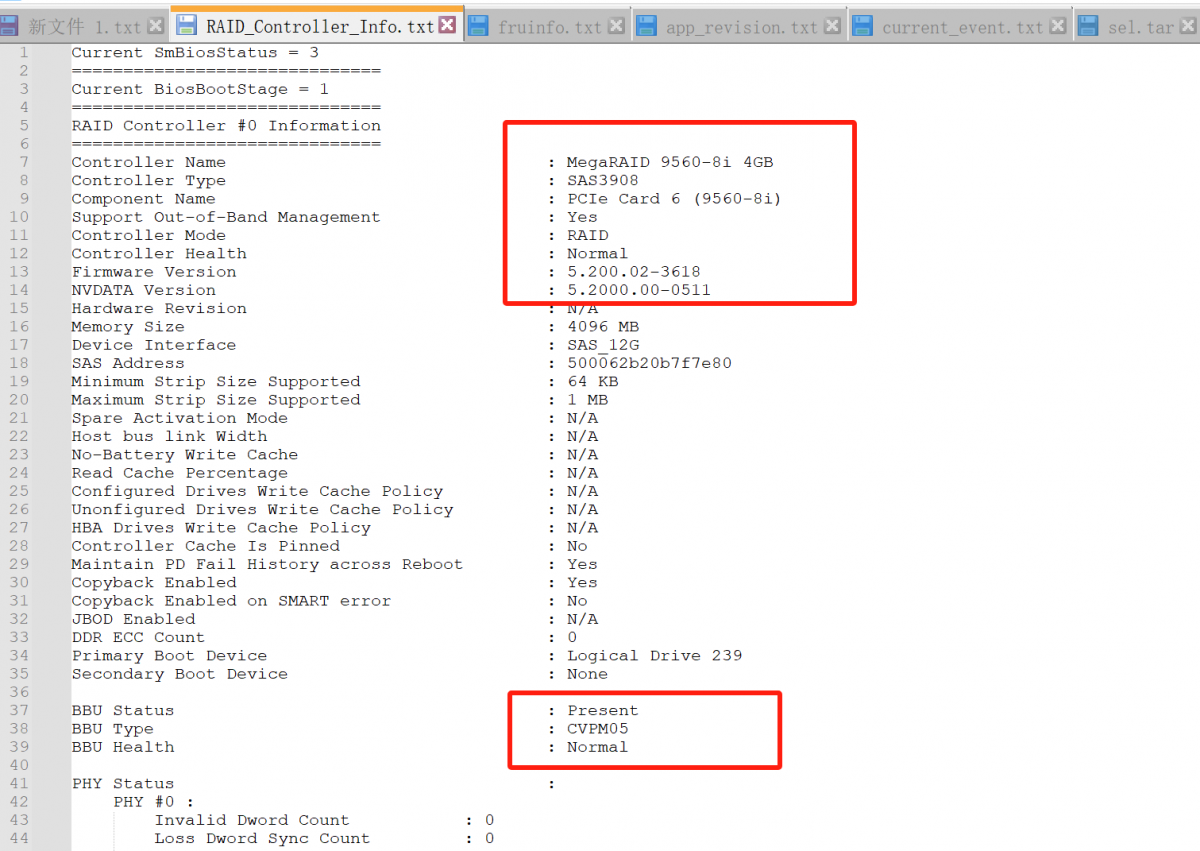Viewport: 1200px width, 851px height.
Task: Click the disk icon on the 新文件 1.txt tab
Action: coord(9,27)
